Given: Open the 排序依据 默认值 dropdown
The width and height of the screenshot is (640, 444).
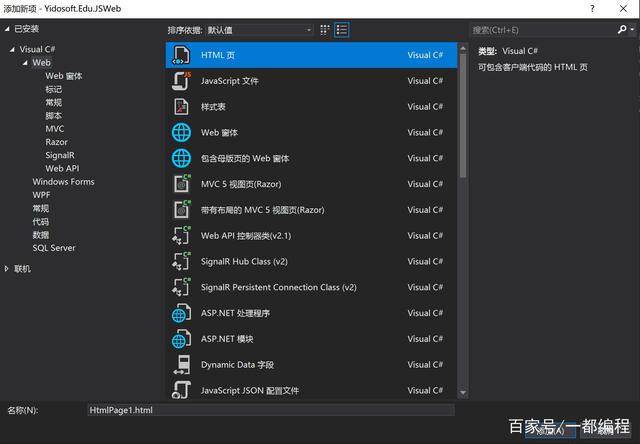Looking at the screenshot, I should tap(260, 30).
